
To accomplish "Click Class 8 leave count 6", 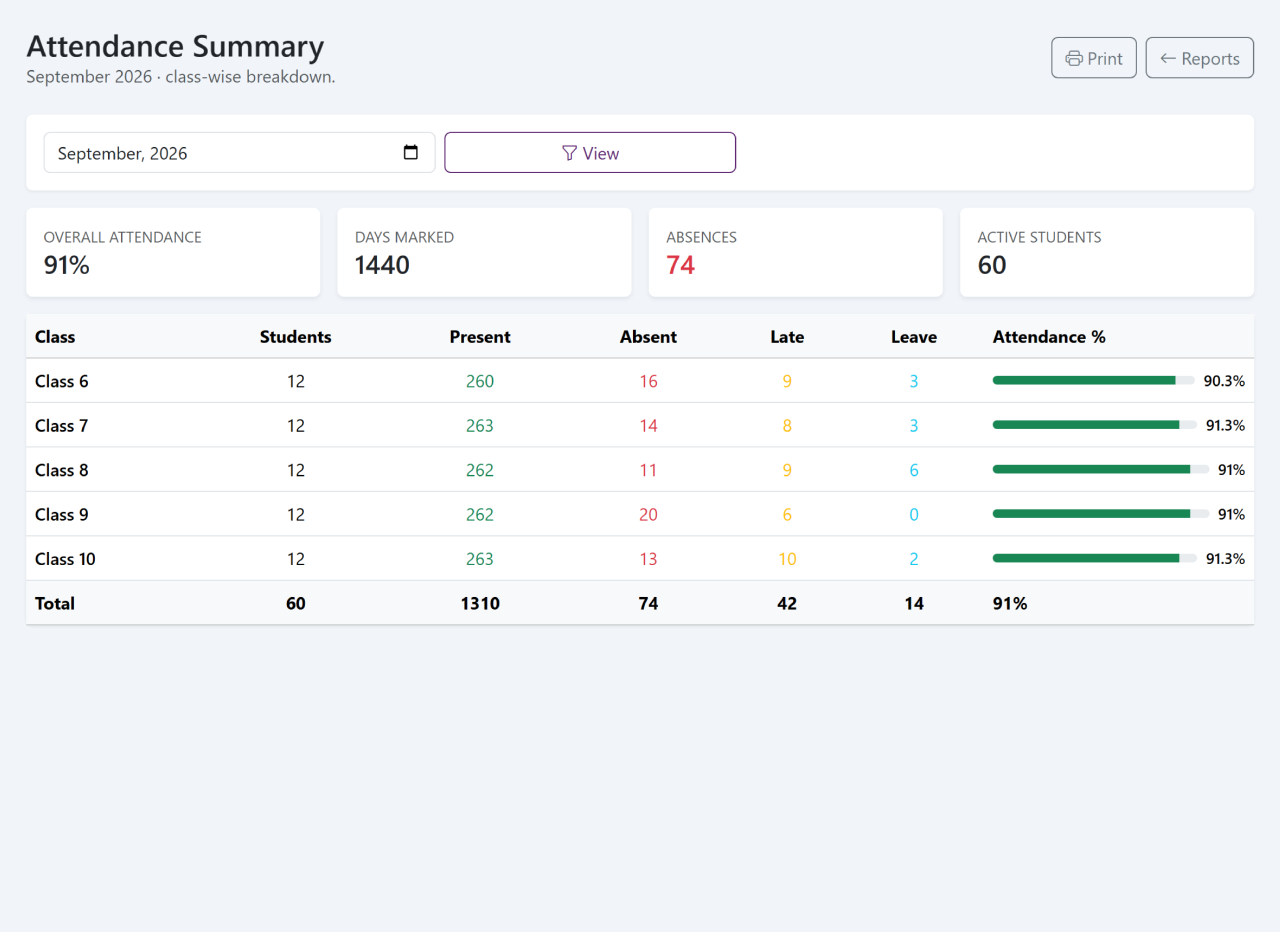I will pyautogui.click(x=914, y=470).
